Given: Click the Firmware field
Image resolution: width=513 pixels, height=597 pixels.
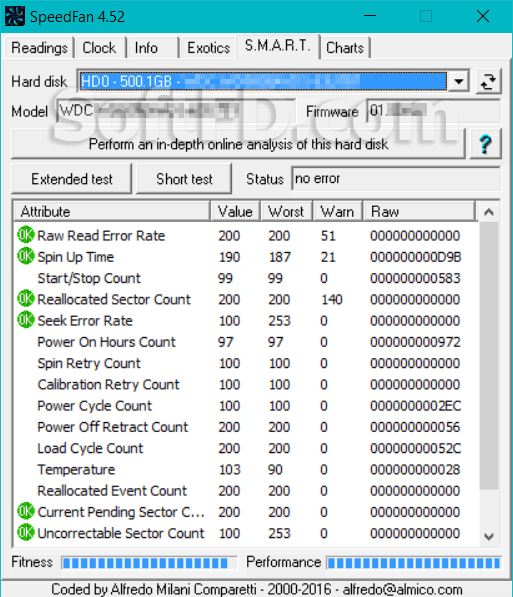Looking at the screenshot, I should pyautogui.click(x=433, y=111).
